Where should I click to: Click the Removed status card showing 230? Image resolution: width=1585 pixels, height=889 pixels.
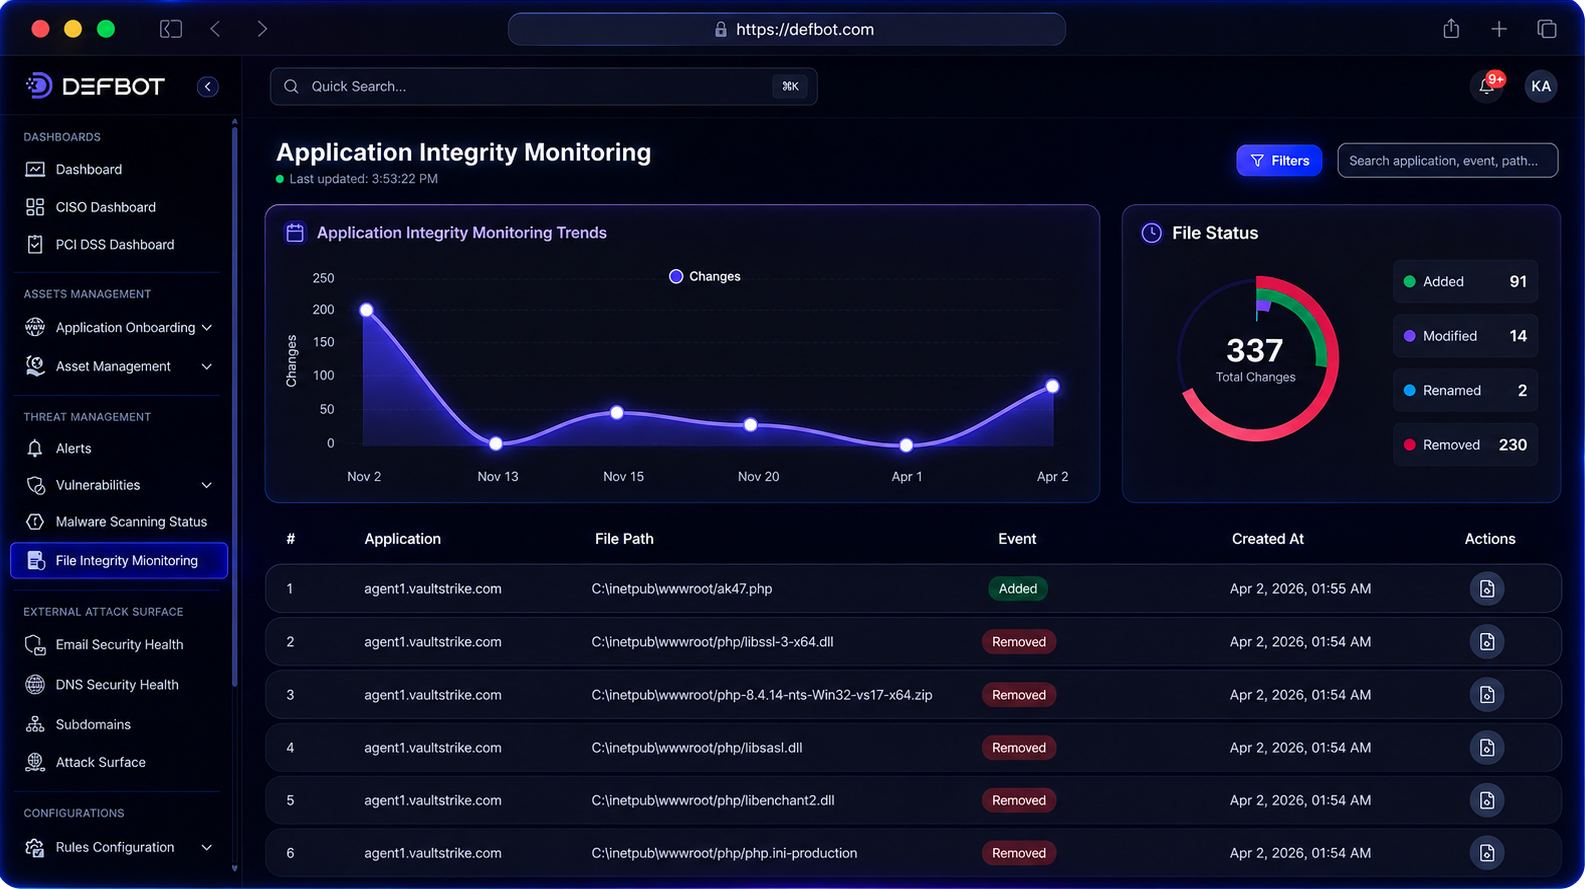point(1465,445)
